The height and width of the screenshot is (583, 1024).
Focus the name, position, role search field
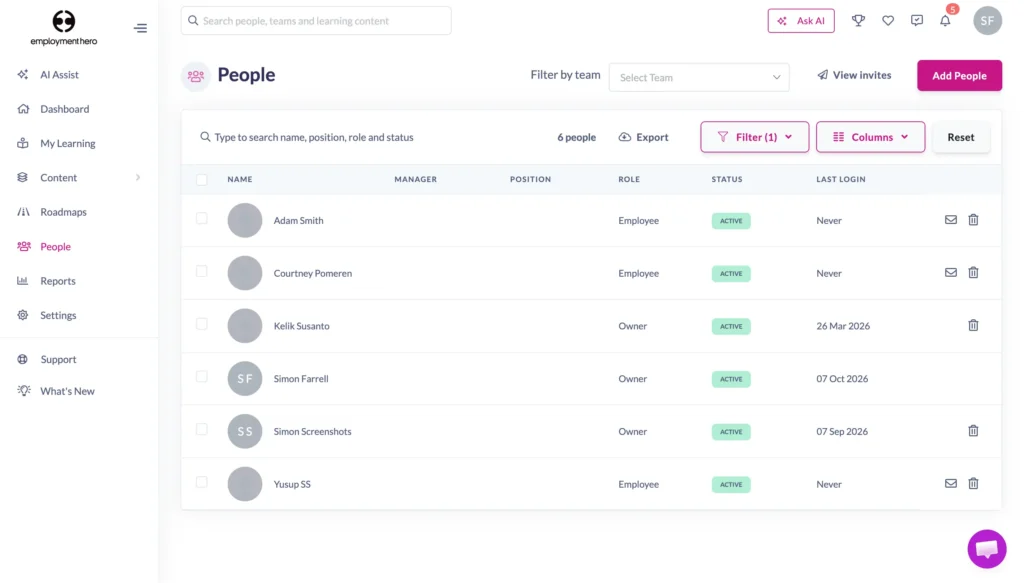pos(313,137)
